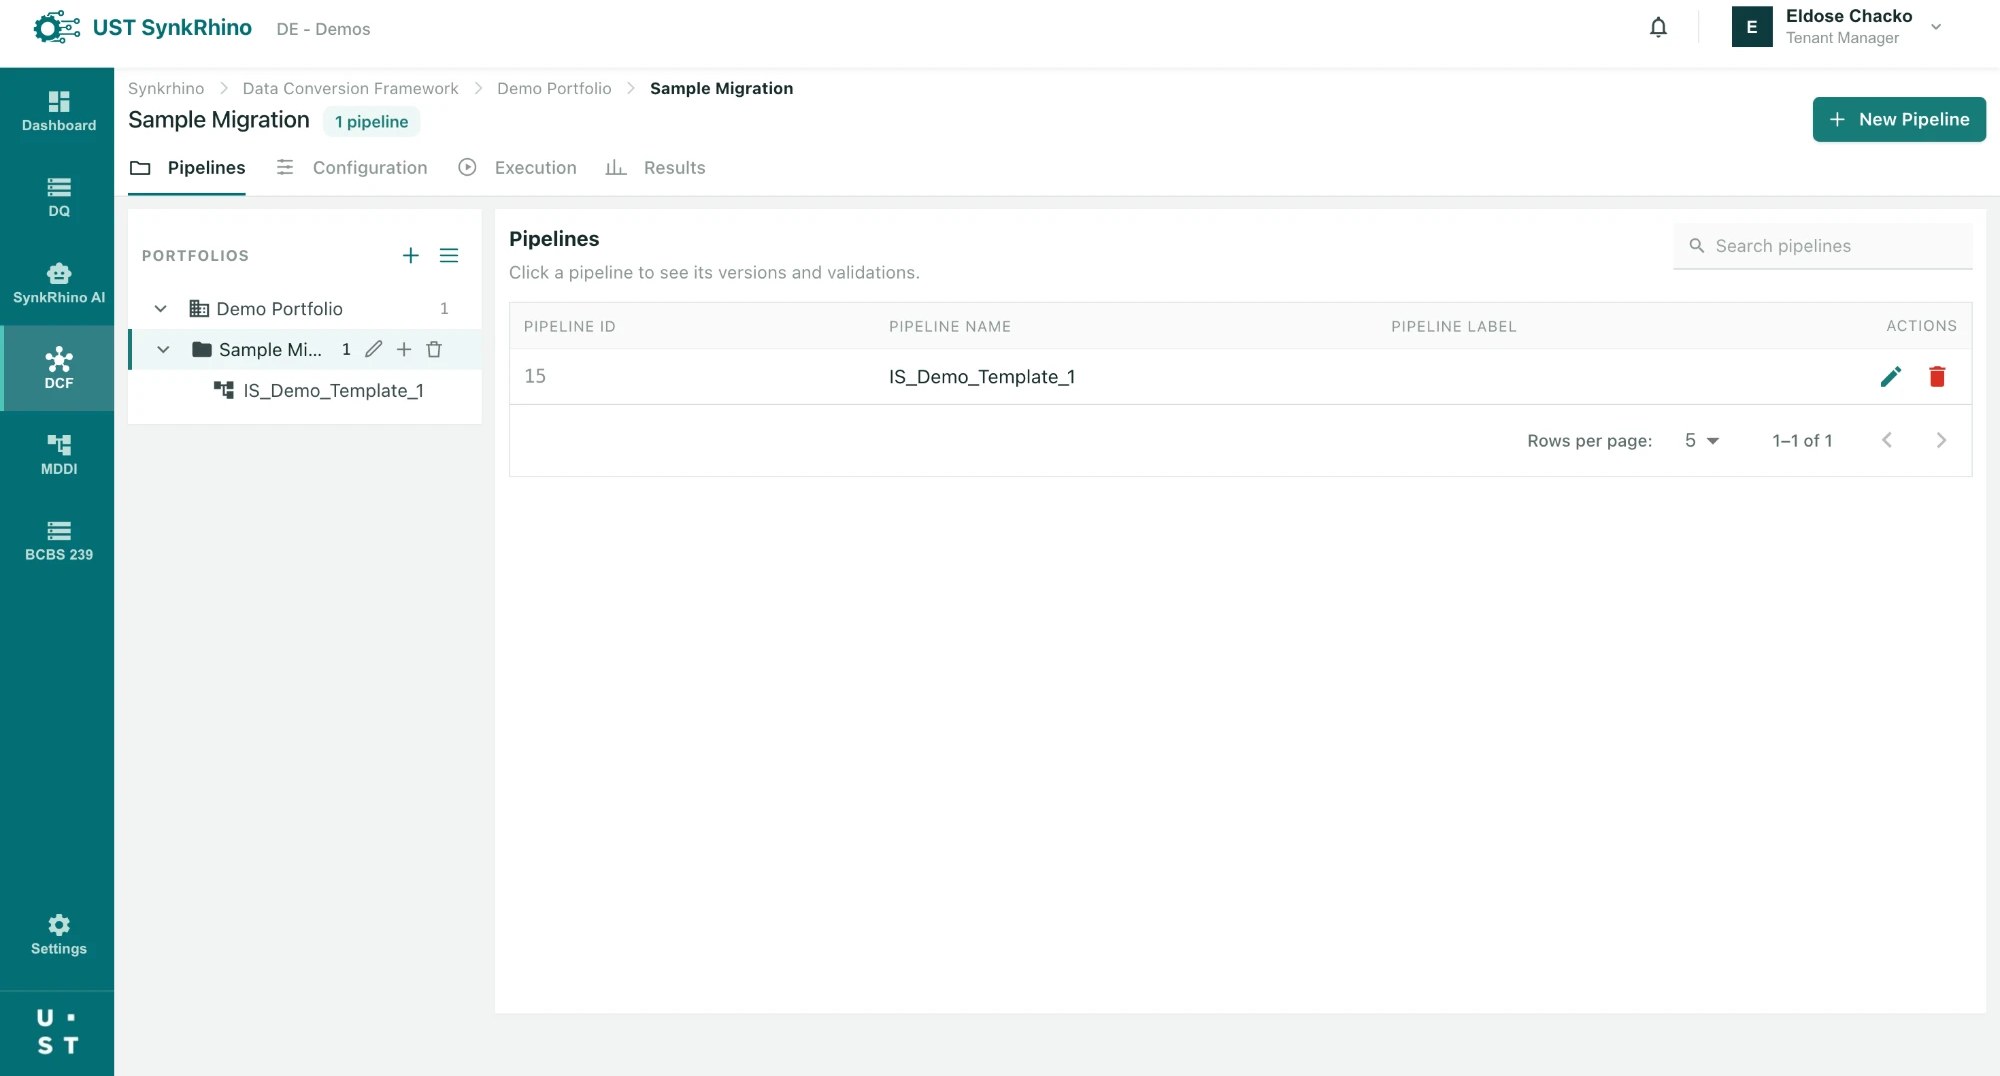2000x1076 pixels.
Task: Focus the Search pipelines field
Action: tap(1823, 246)
